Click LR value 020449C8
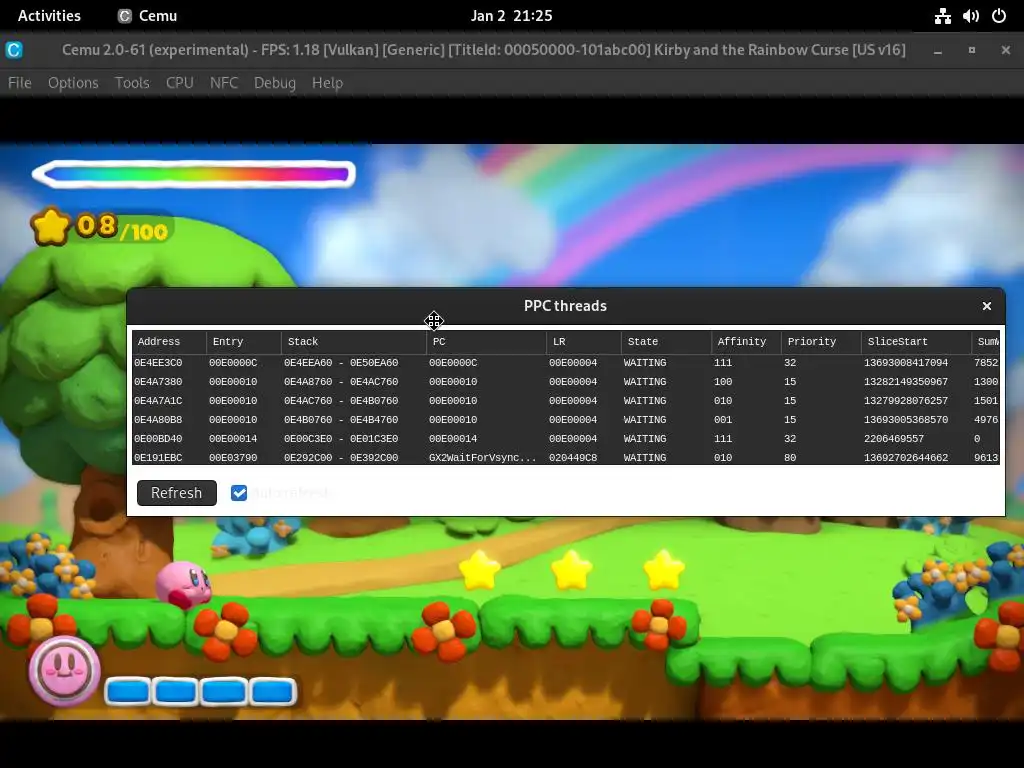Viewport: 1024px width, 768px height. pos(573,457)
